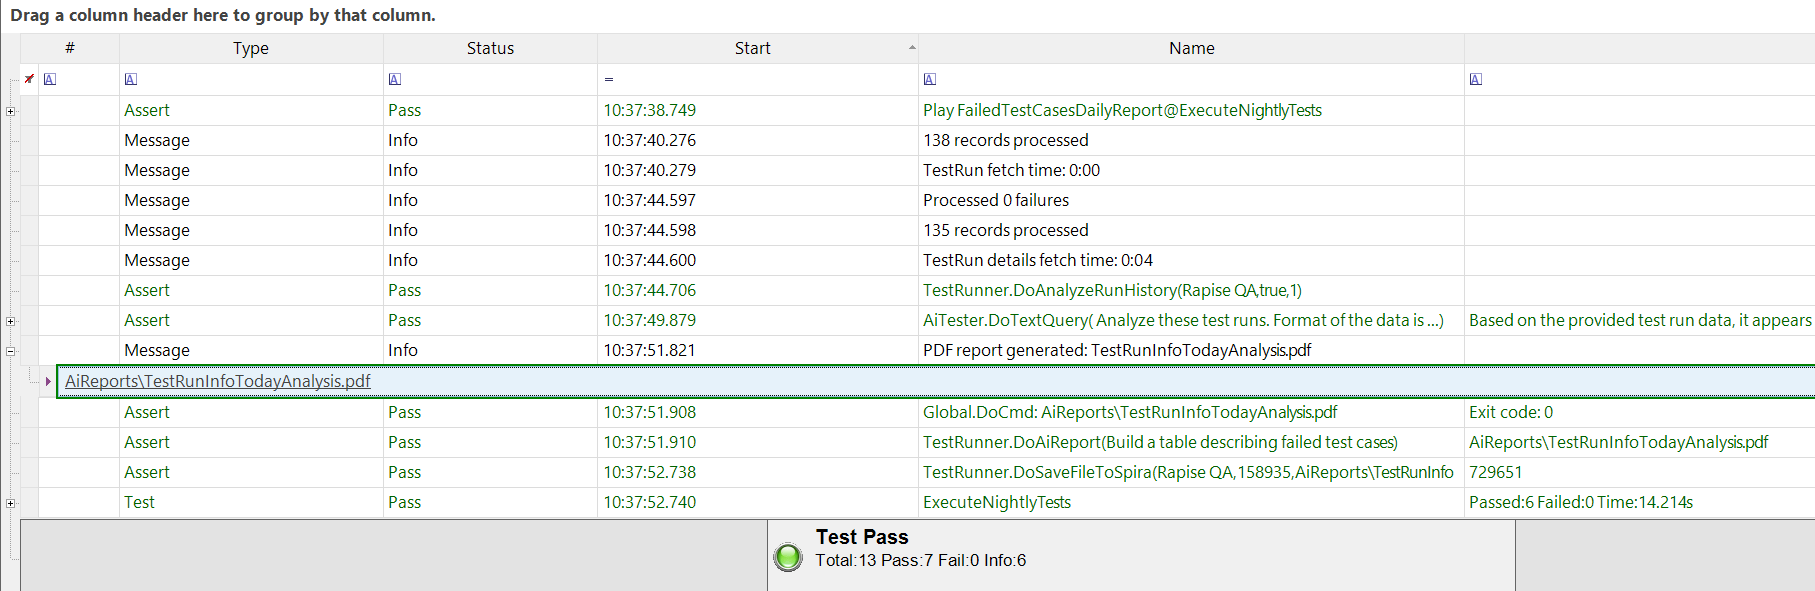The width and height of the screenshot is (1815, 591).
Task: Open the AiReports\TestRunInfoTodayAnalysis.pdf link
Action: pyautogui.click(x=217, y=381)
